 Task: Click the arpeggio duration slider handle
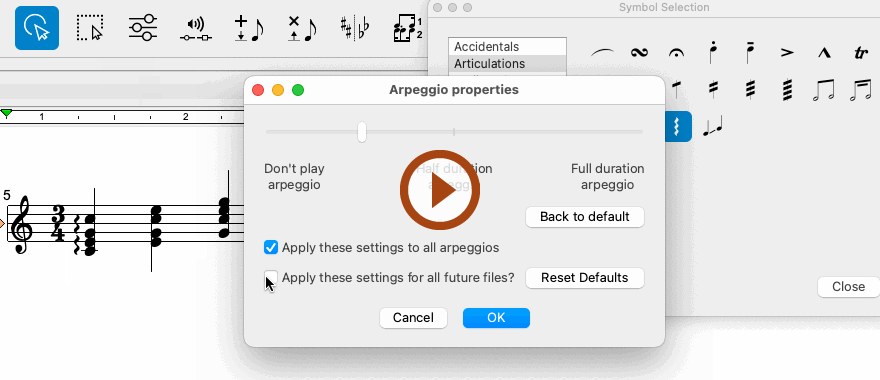pos(362,132)
